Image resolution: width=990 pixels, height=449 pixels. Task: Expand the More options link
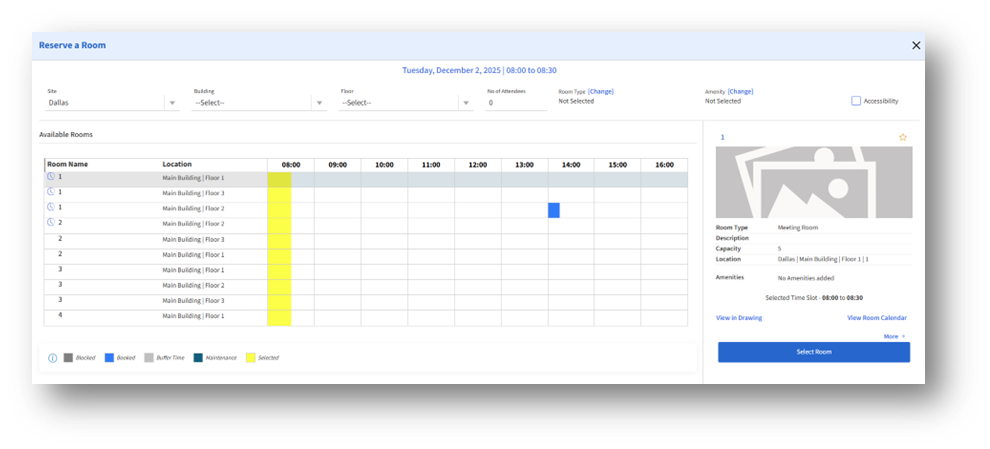[x=894, y=336]
